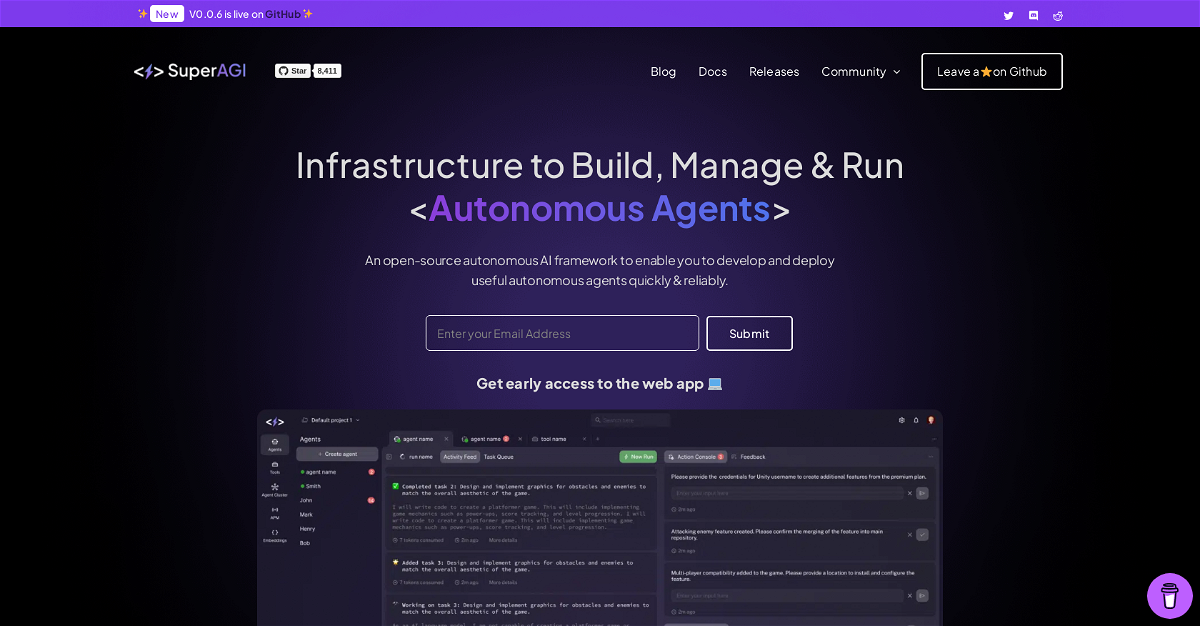The height and width of the screenshot is (626, 1200).
Task: Close the tool name tab
Action: pos(584,439)
